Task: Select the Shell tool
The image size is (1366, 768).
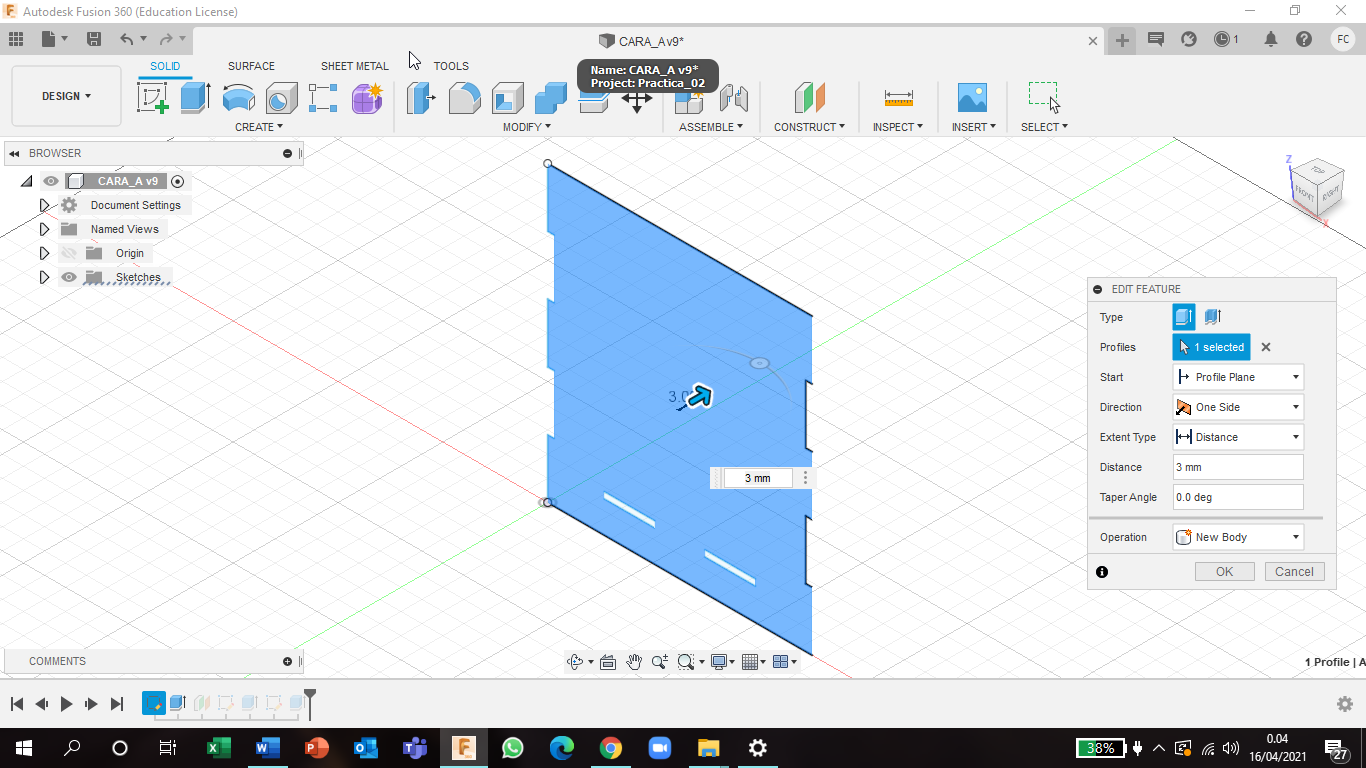Action: pyautogui.click(x=507, y=98)
